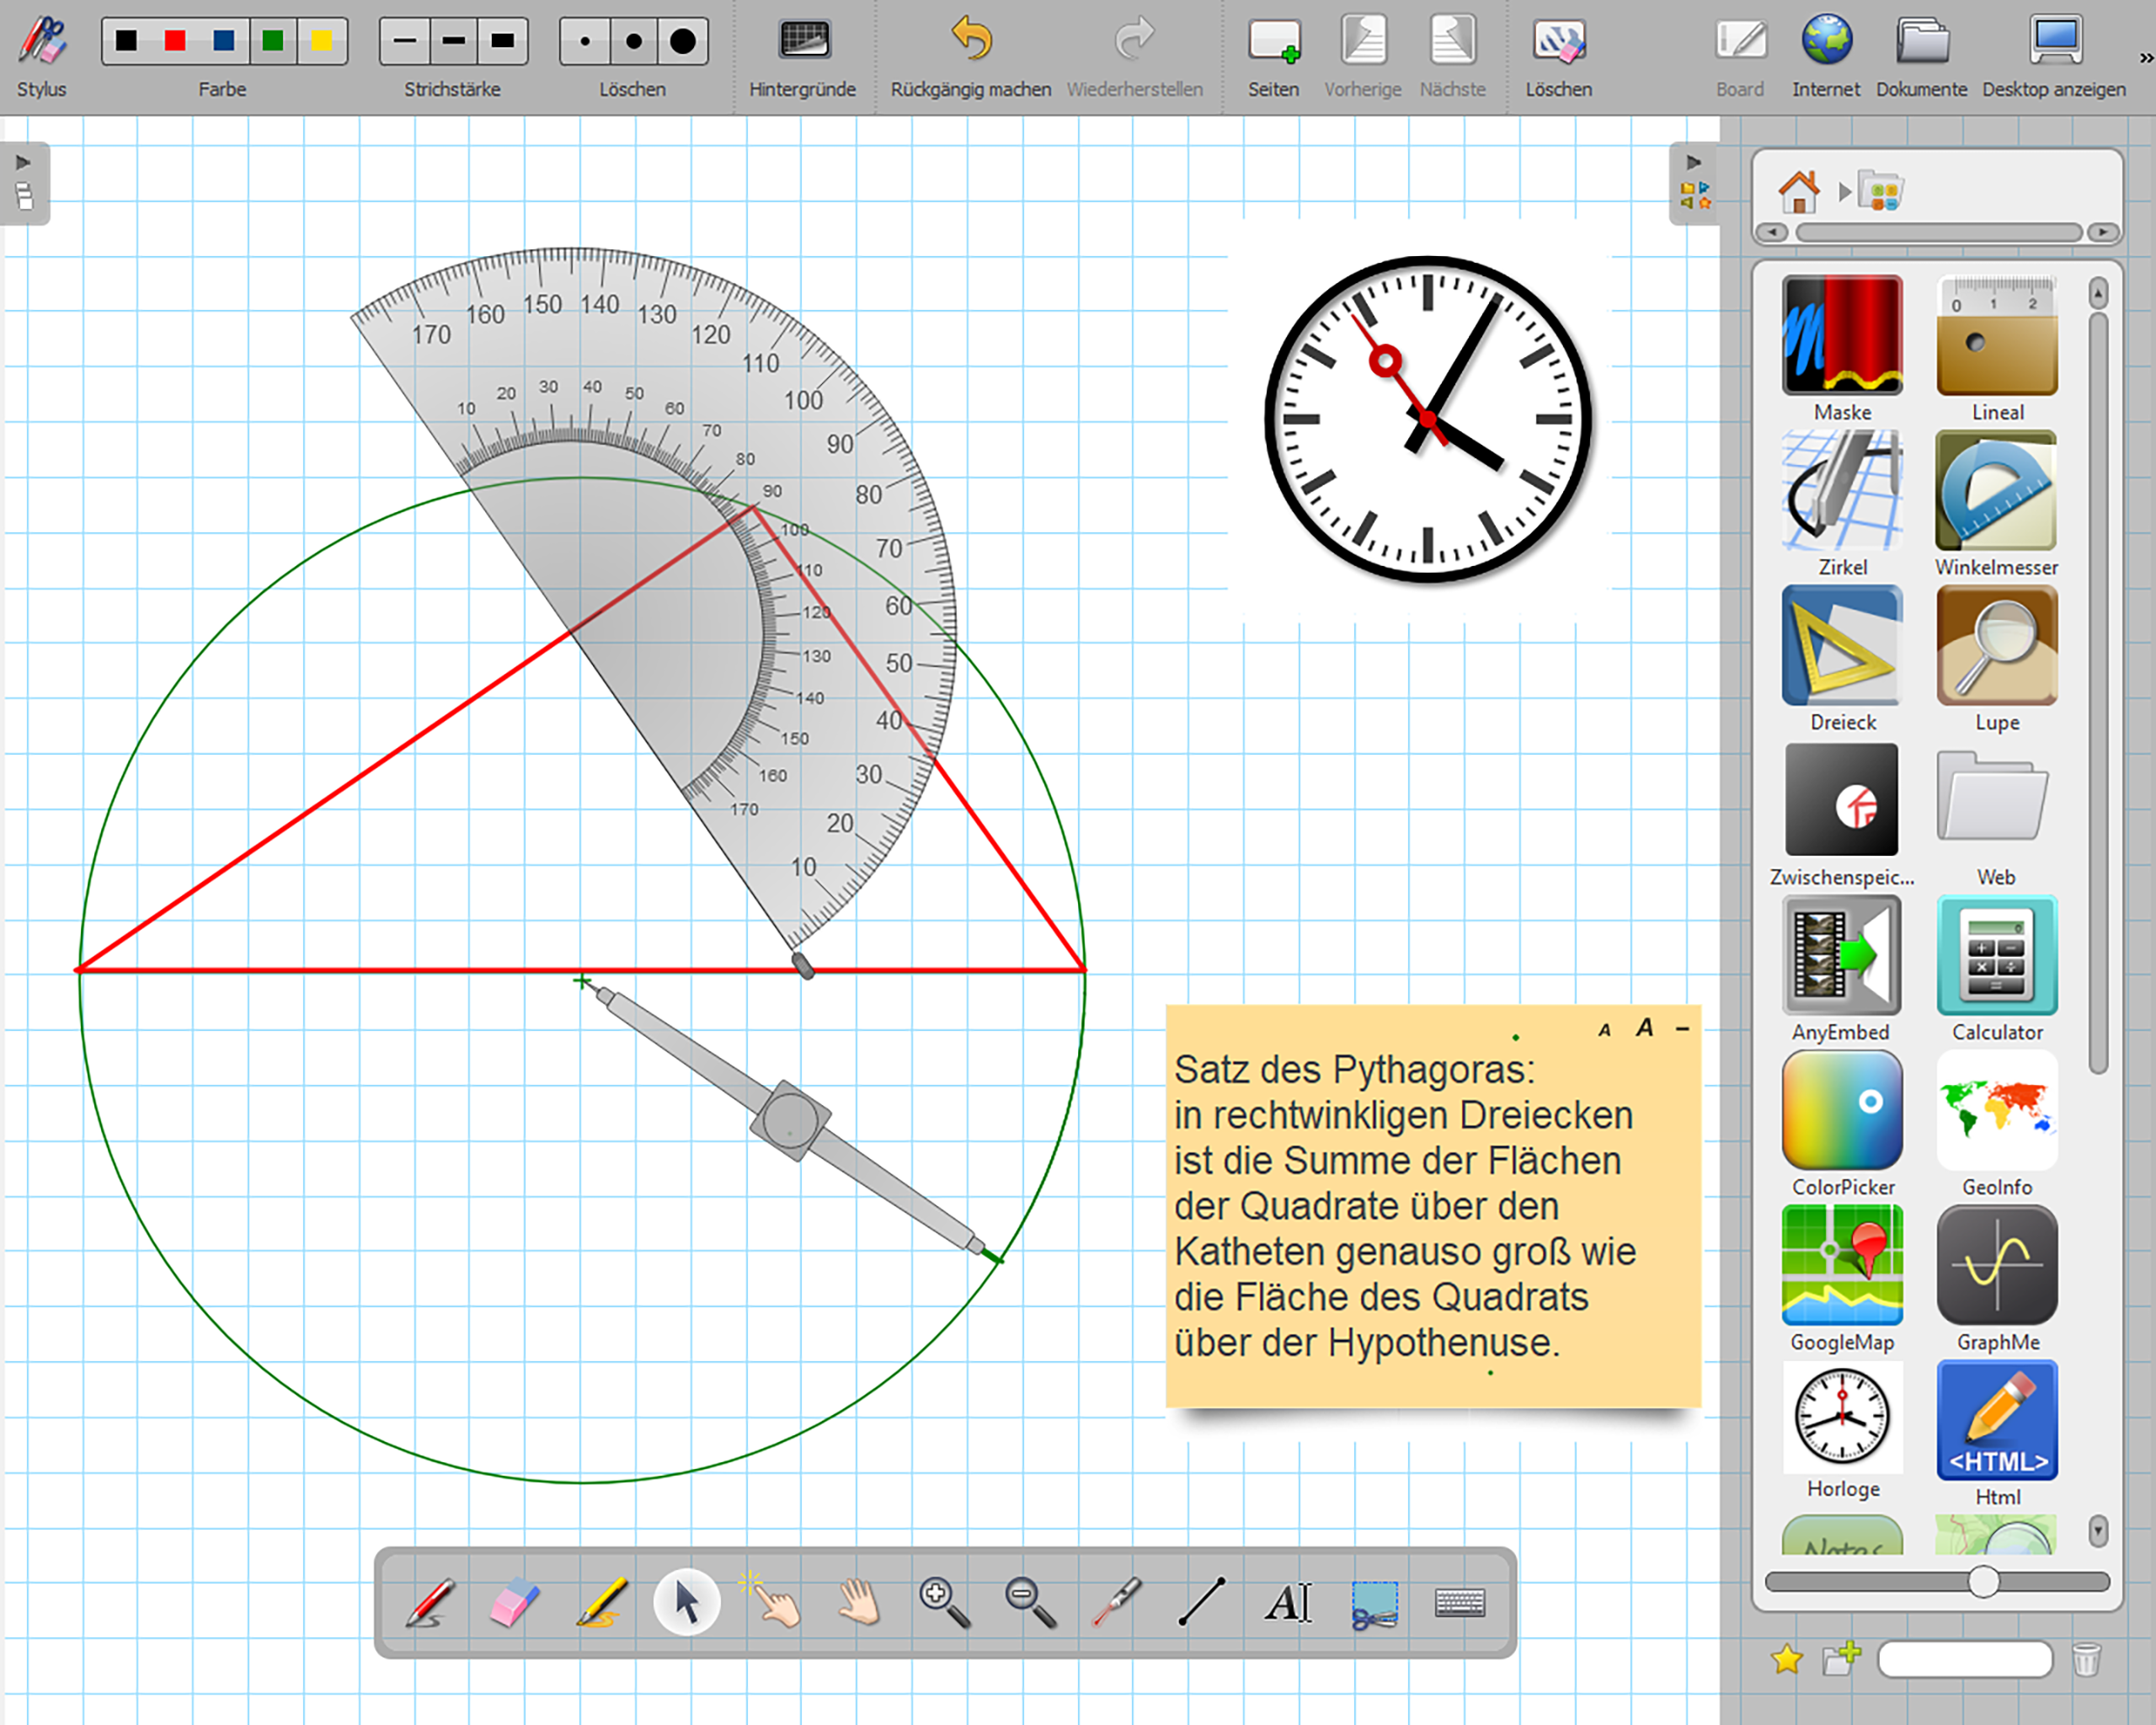
Task: Select the red pen tool in bottom toolbar
Action: (x=431, y=1603)
